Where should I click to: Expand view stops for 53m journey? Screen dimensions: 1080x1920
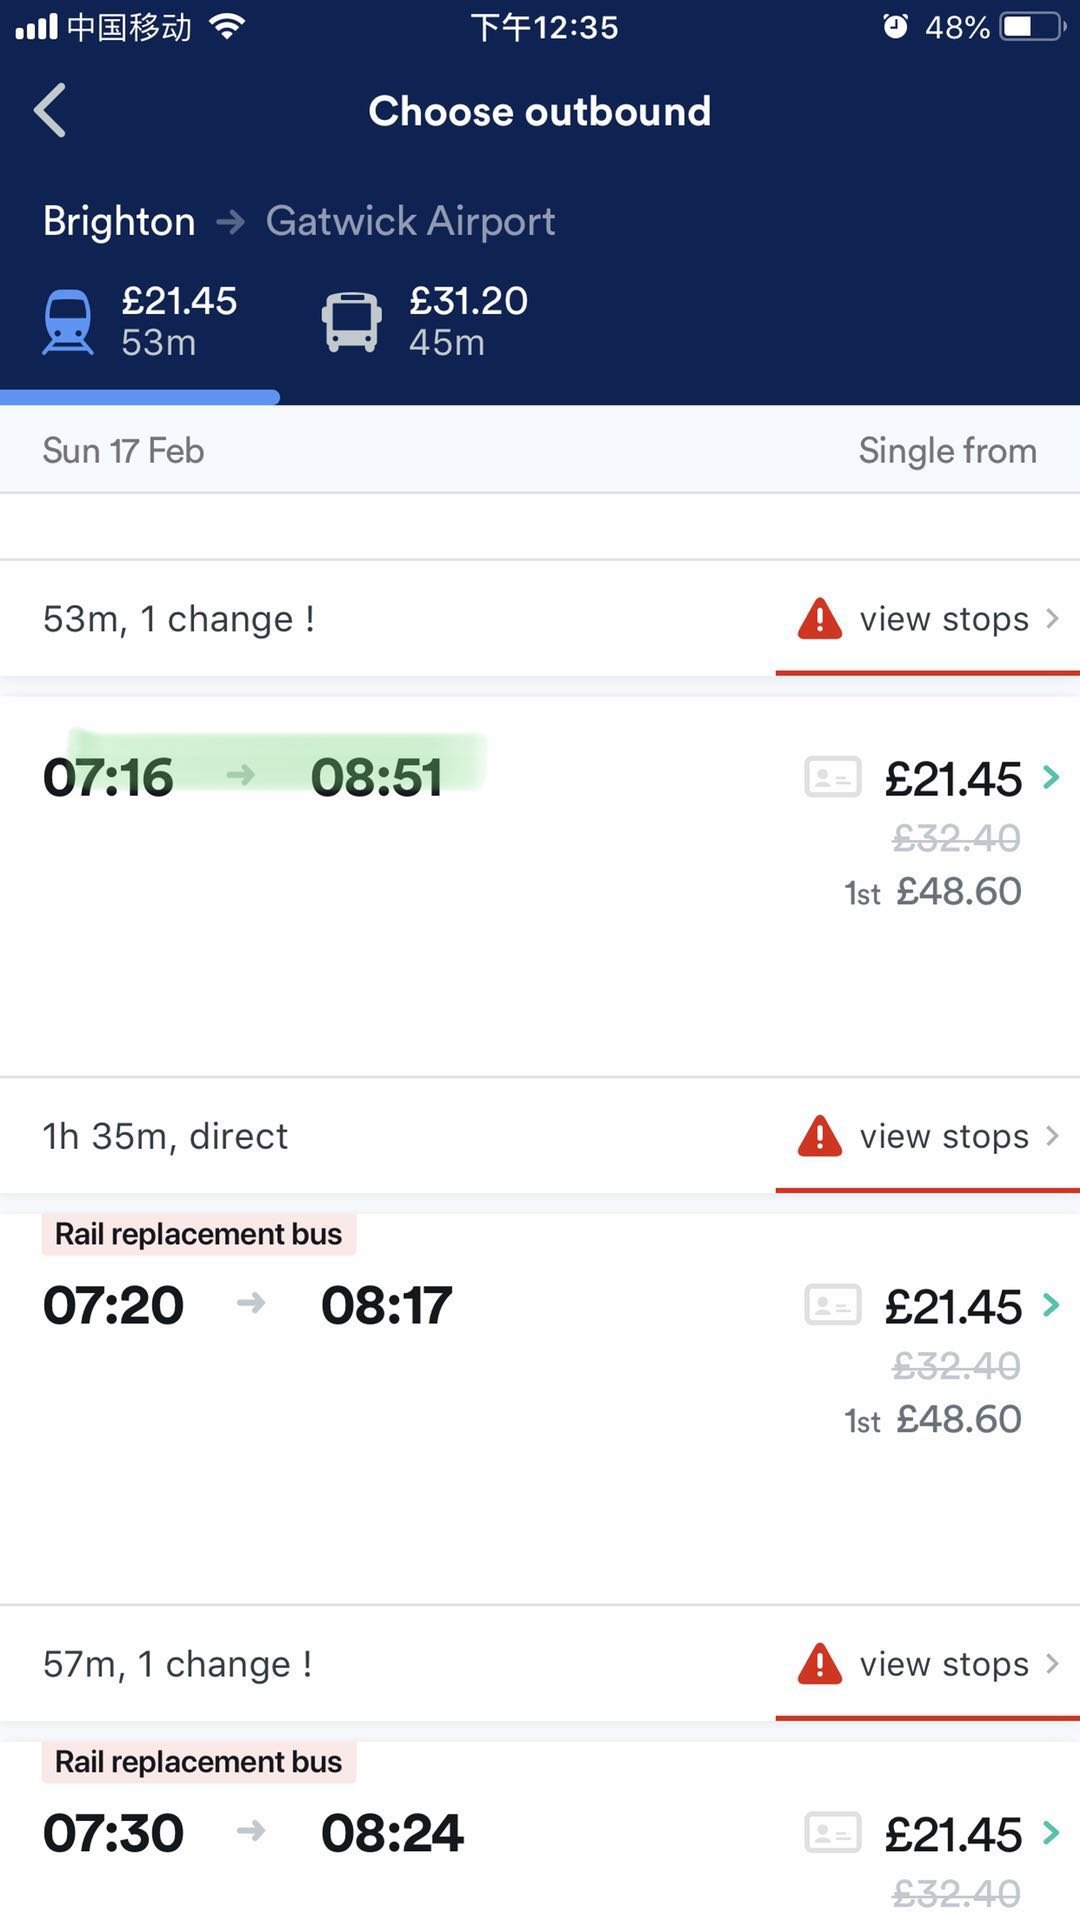pos(945,620)
